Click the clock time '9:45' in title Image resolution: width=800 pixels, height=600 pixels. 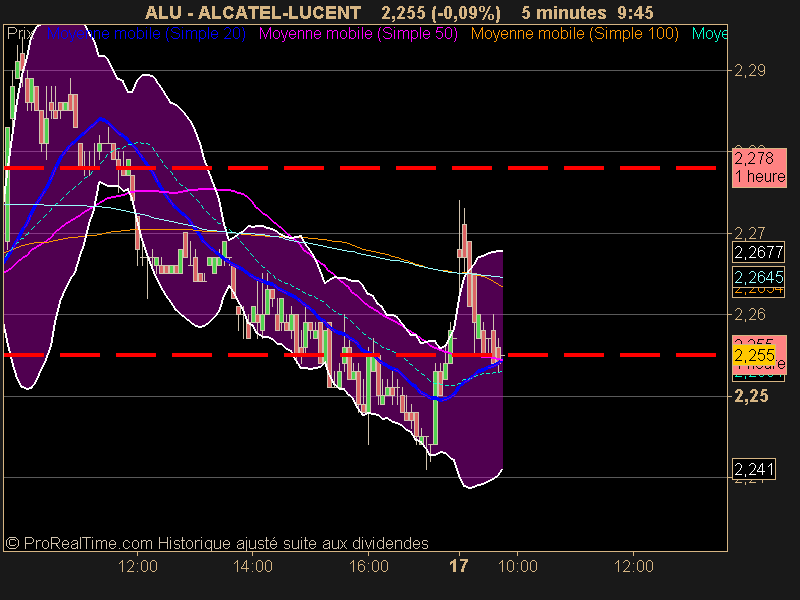pos(635,12)
